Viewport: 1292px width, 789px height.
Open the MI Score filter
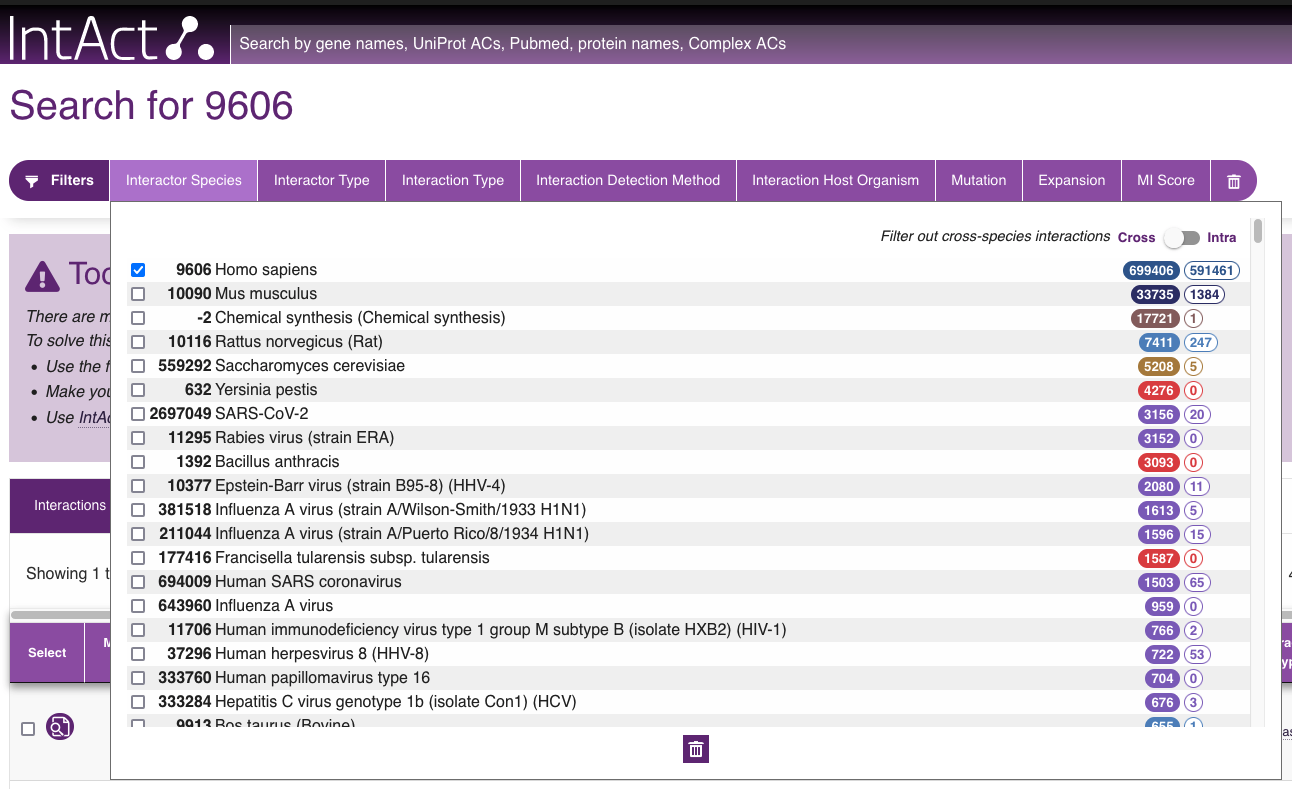point(1166,180)
